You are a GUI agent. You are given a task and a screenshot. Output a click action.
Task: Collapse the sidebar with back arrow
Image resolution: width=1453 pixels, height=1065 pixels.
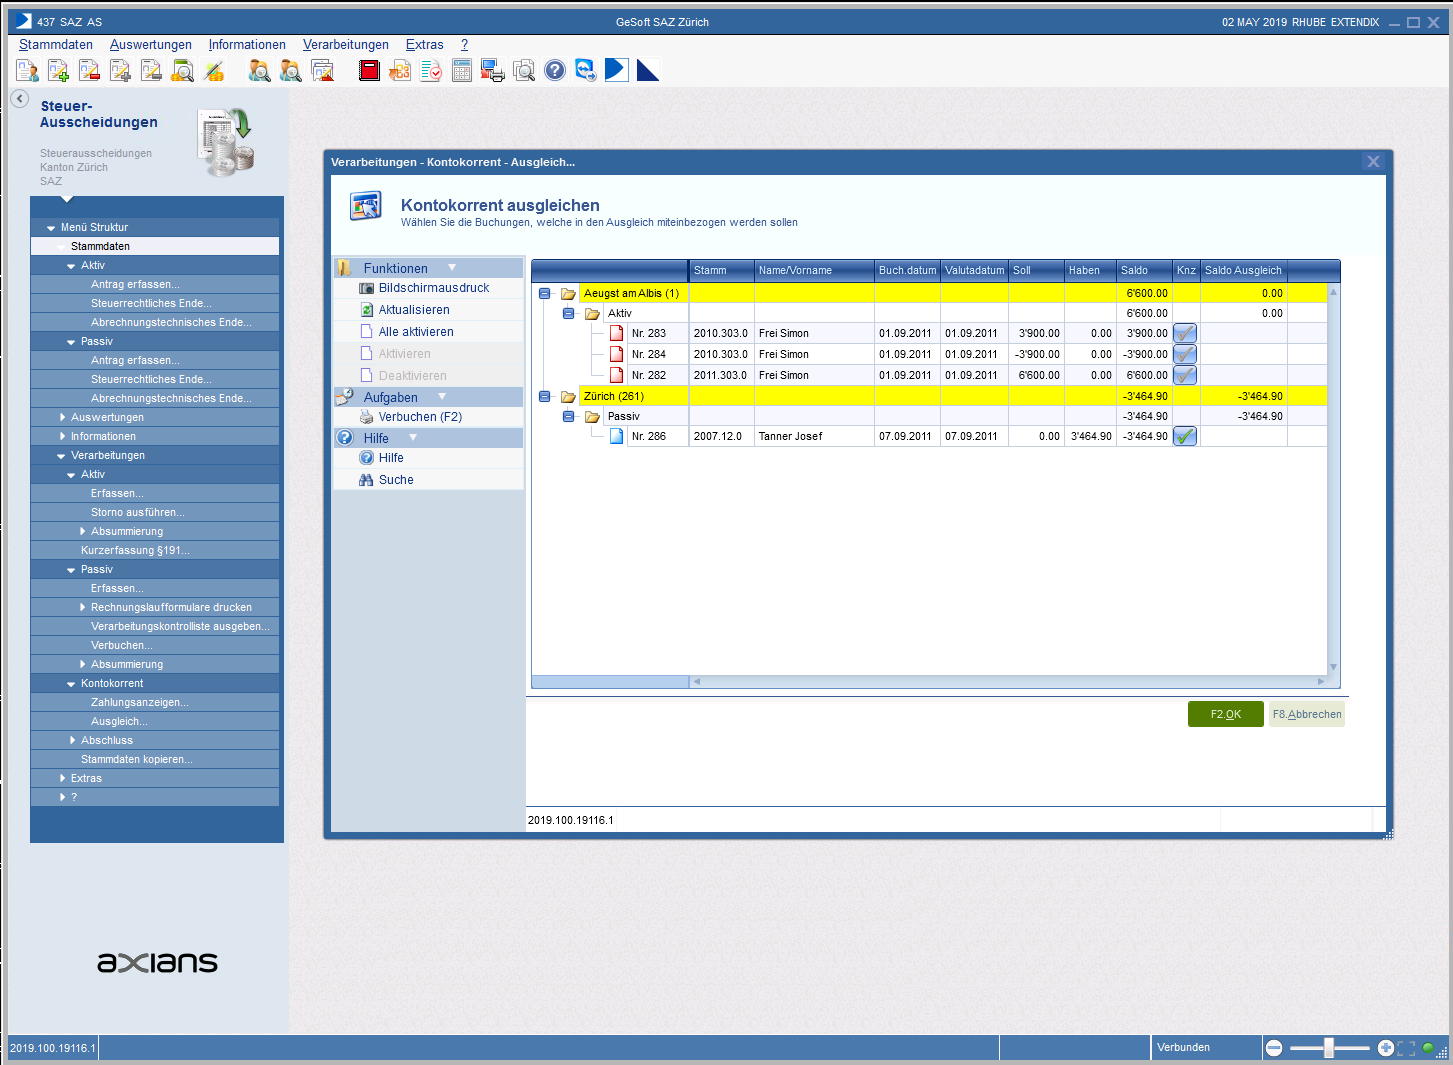[19, 98]
